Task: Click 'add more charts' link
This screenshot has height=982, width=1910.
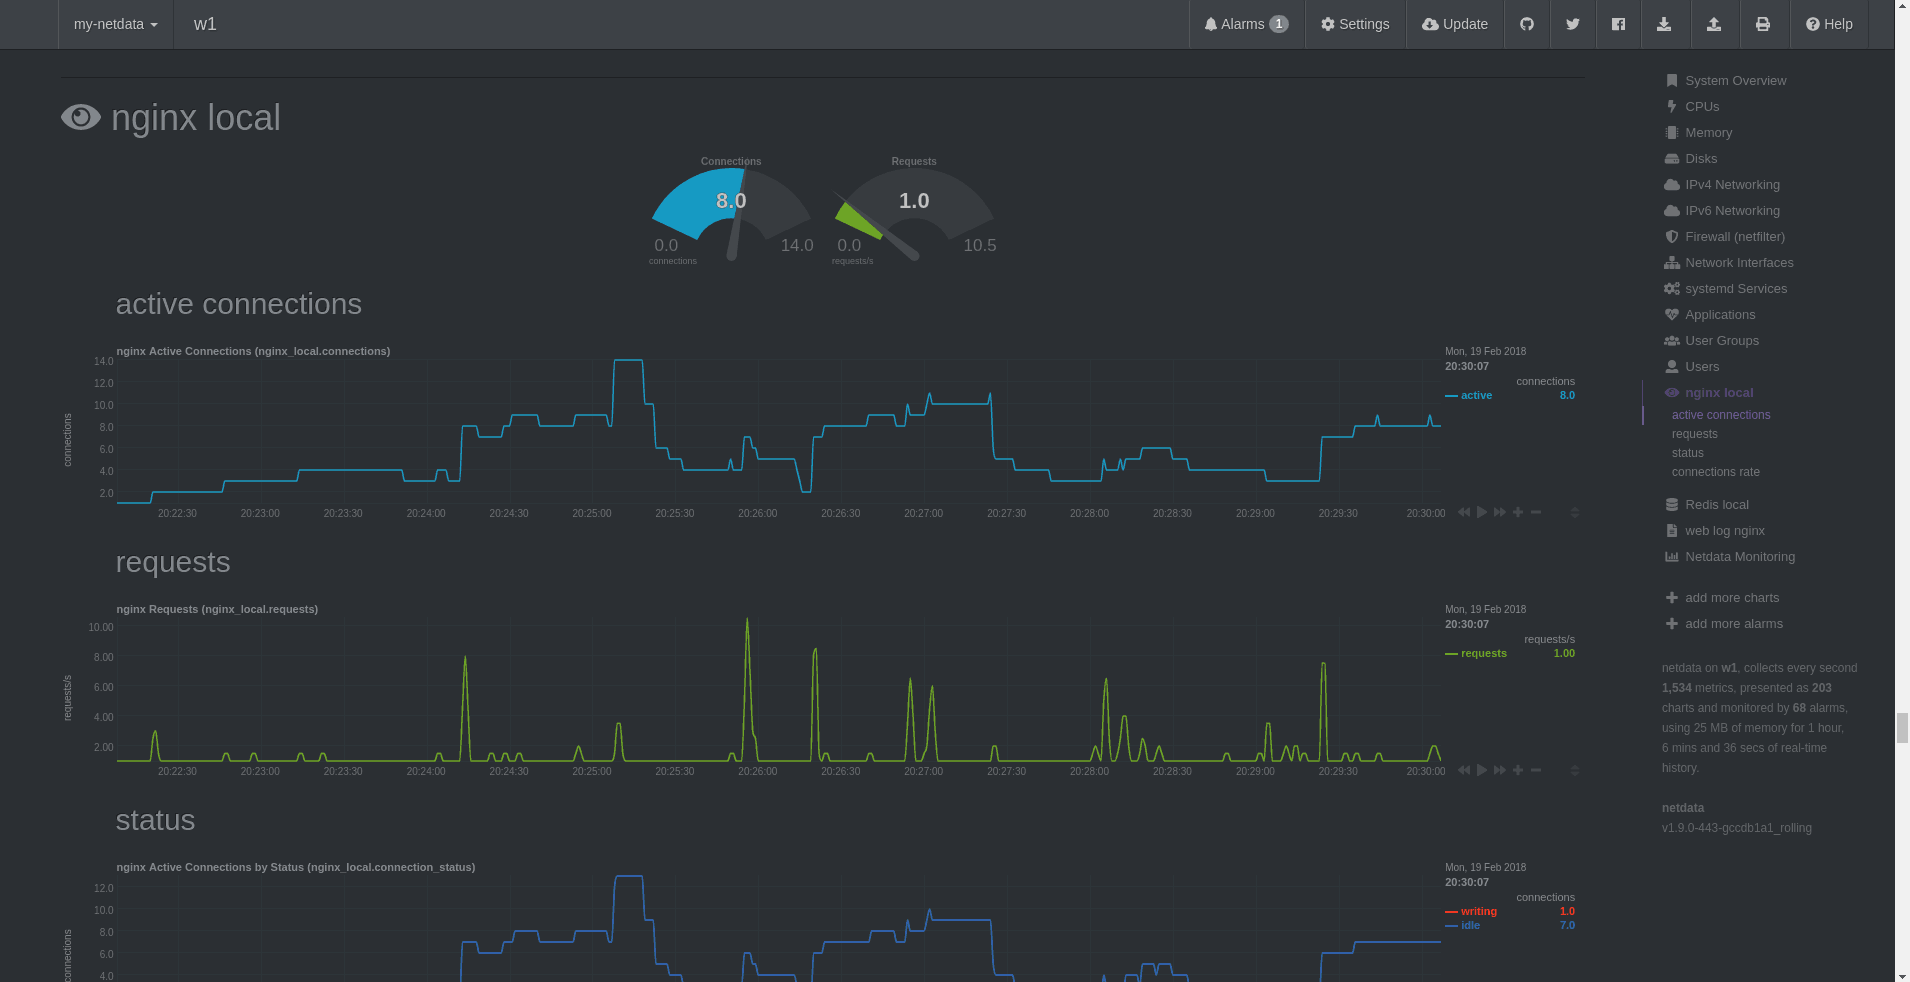Action: pyautogui.click(x=1731, y=598)
